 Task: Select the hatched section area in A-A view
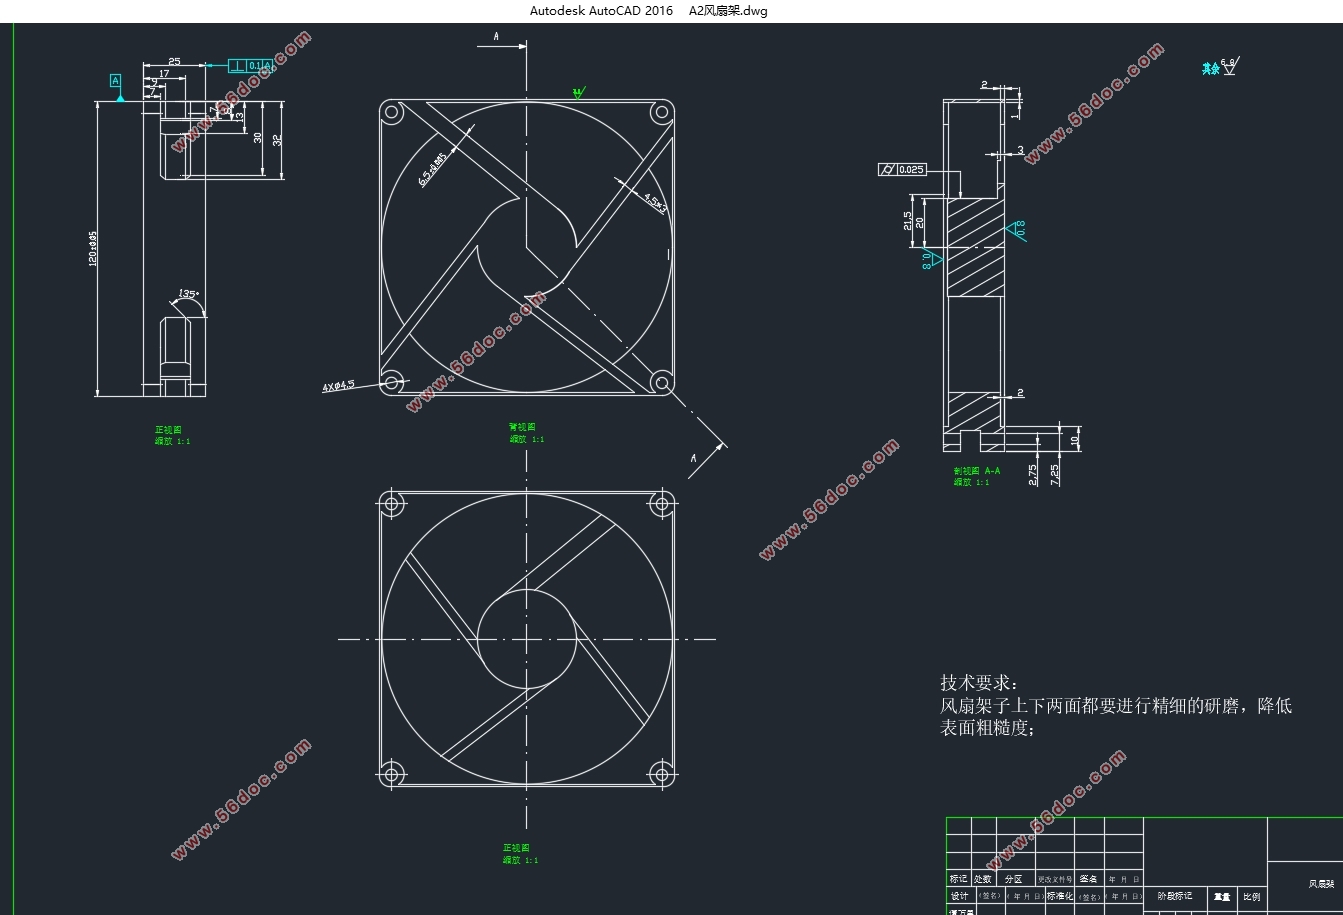[x=974, y=246]
